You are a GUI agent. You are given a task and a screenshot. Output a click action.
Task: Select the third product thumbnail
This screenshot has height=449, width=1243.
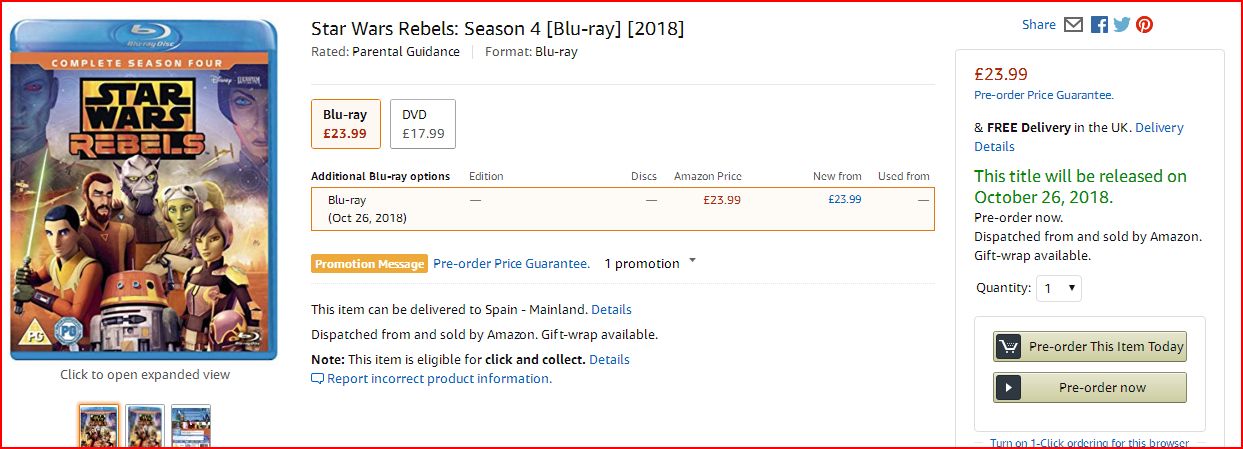191,427
